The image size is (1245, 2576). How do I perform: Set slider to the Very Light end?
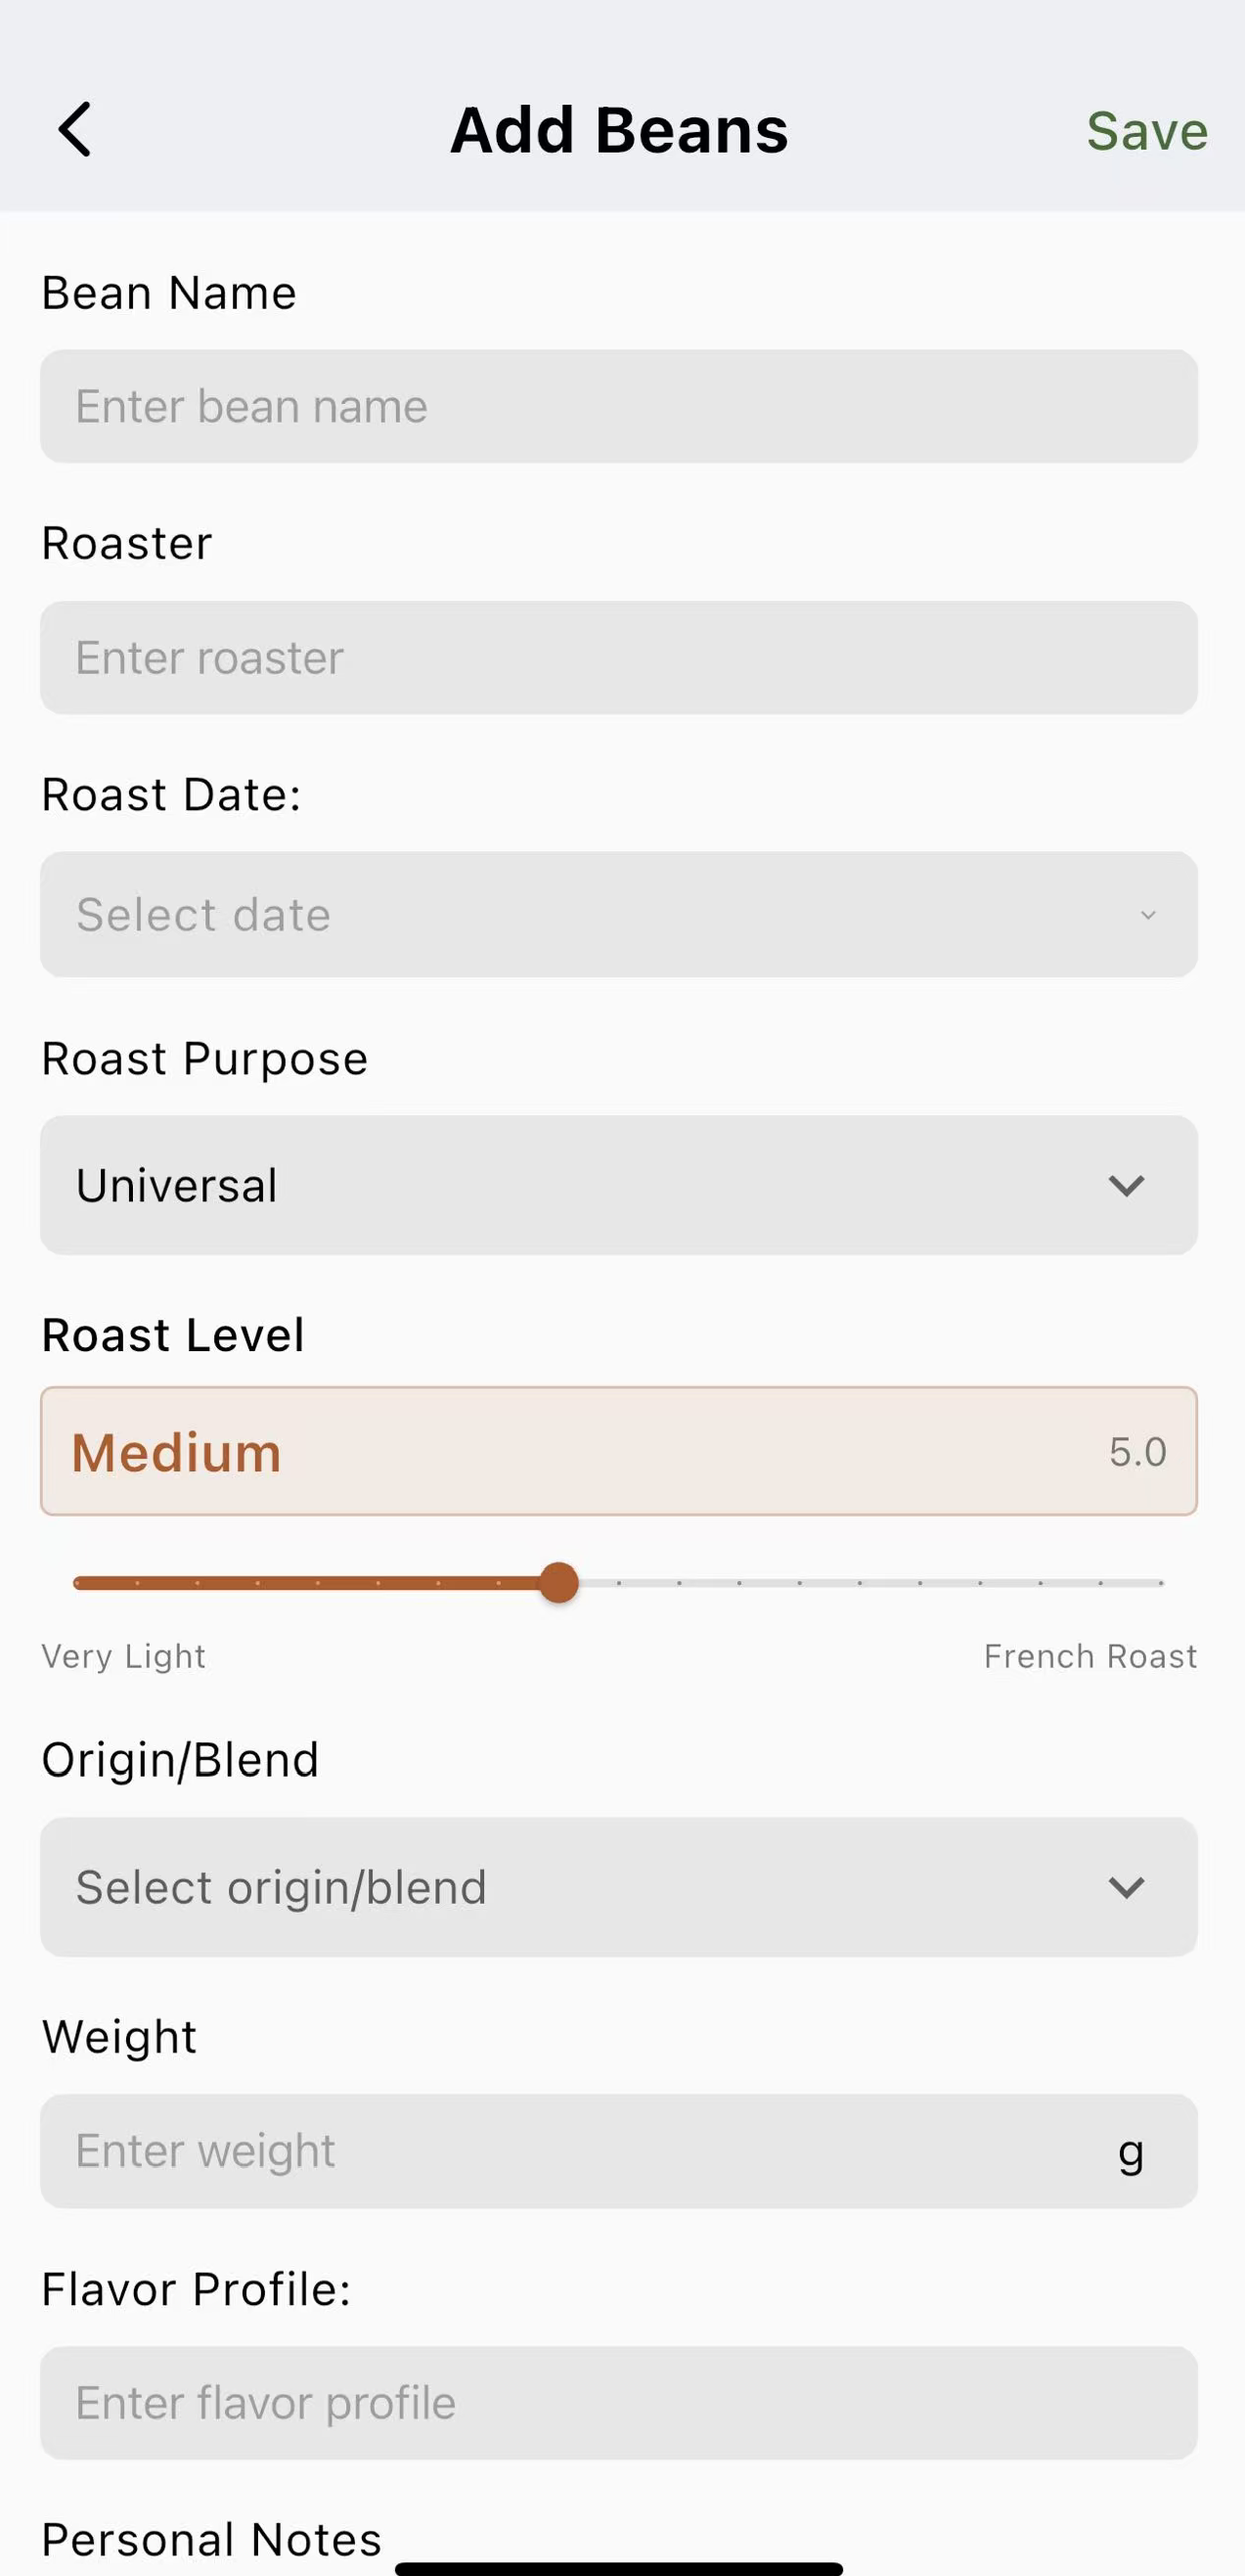[x=77, y=1583]
